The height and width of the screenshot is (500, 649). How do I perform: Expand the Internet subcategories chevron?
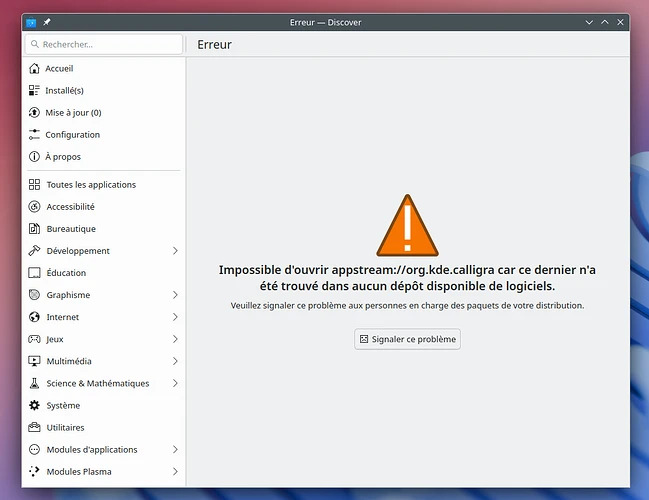175,317
